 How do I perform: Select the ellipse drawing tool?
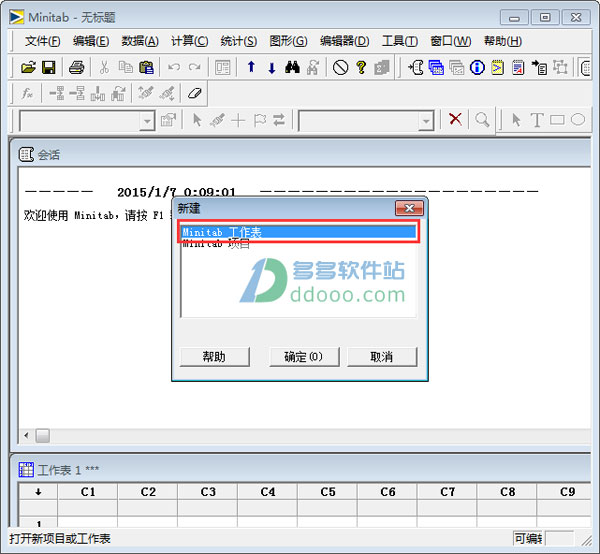(x=578, y=119)
